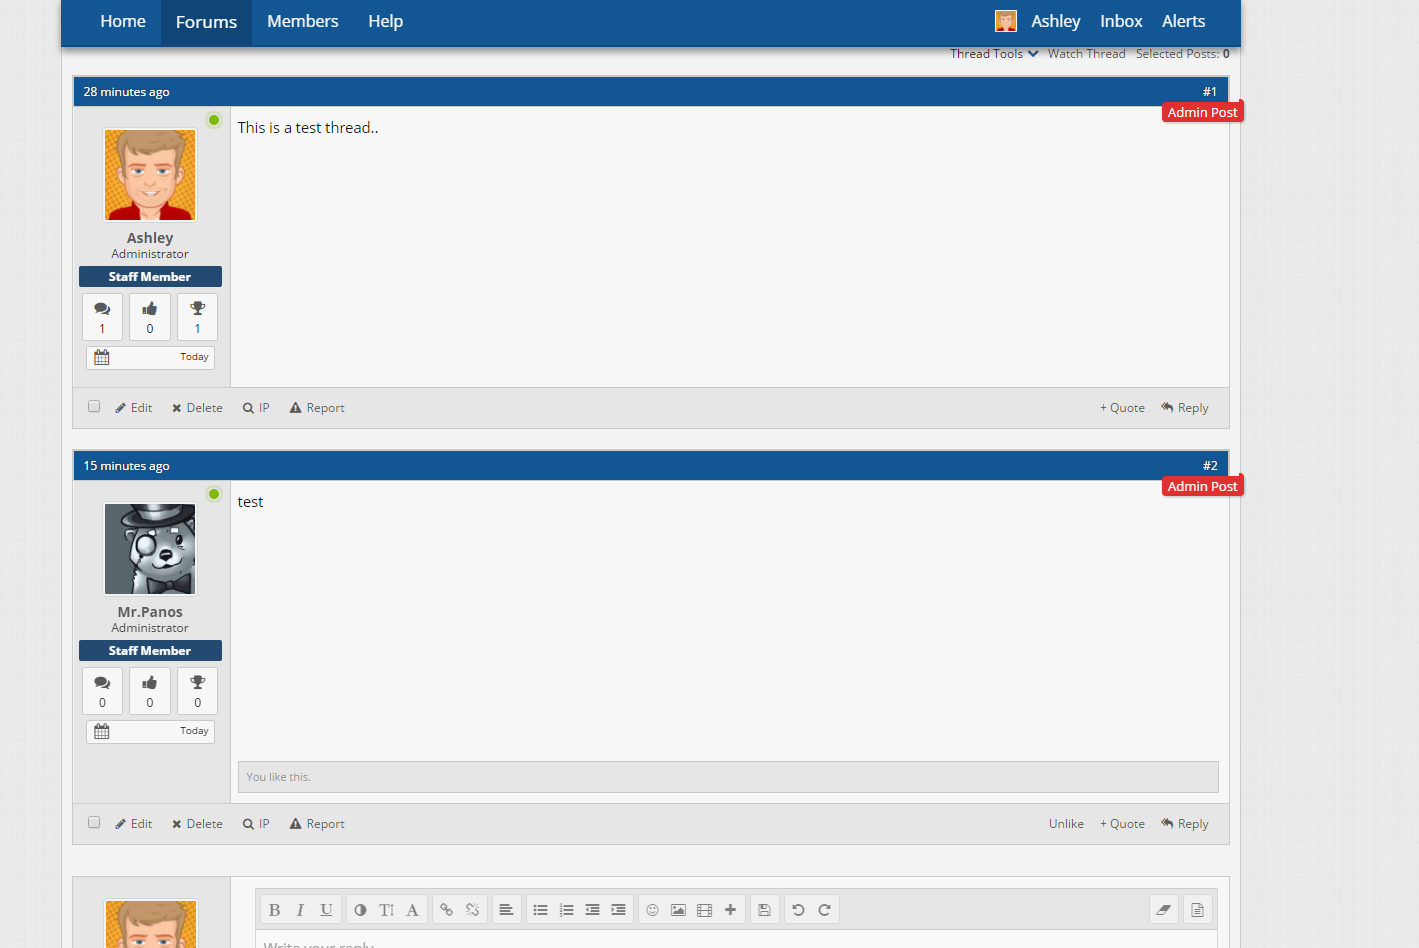Insert an unordered bullet list
The image size is (1419, 948).
click(x=540, y=910)
